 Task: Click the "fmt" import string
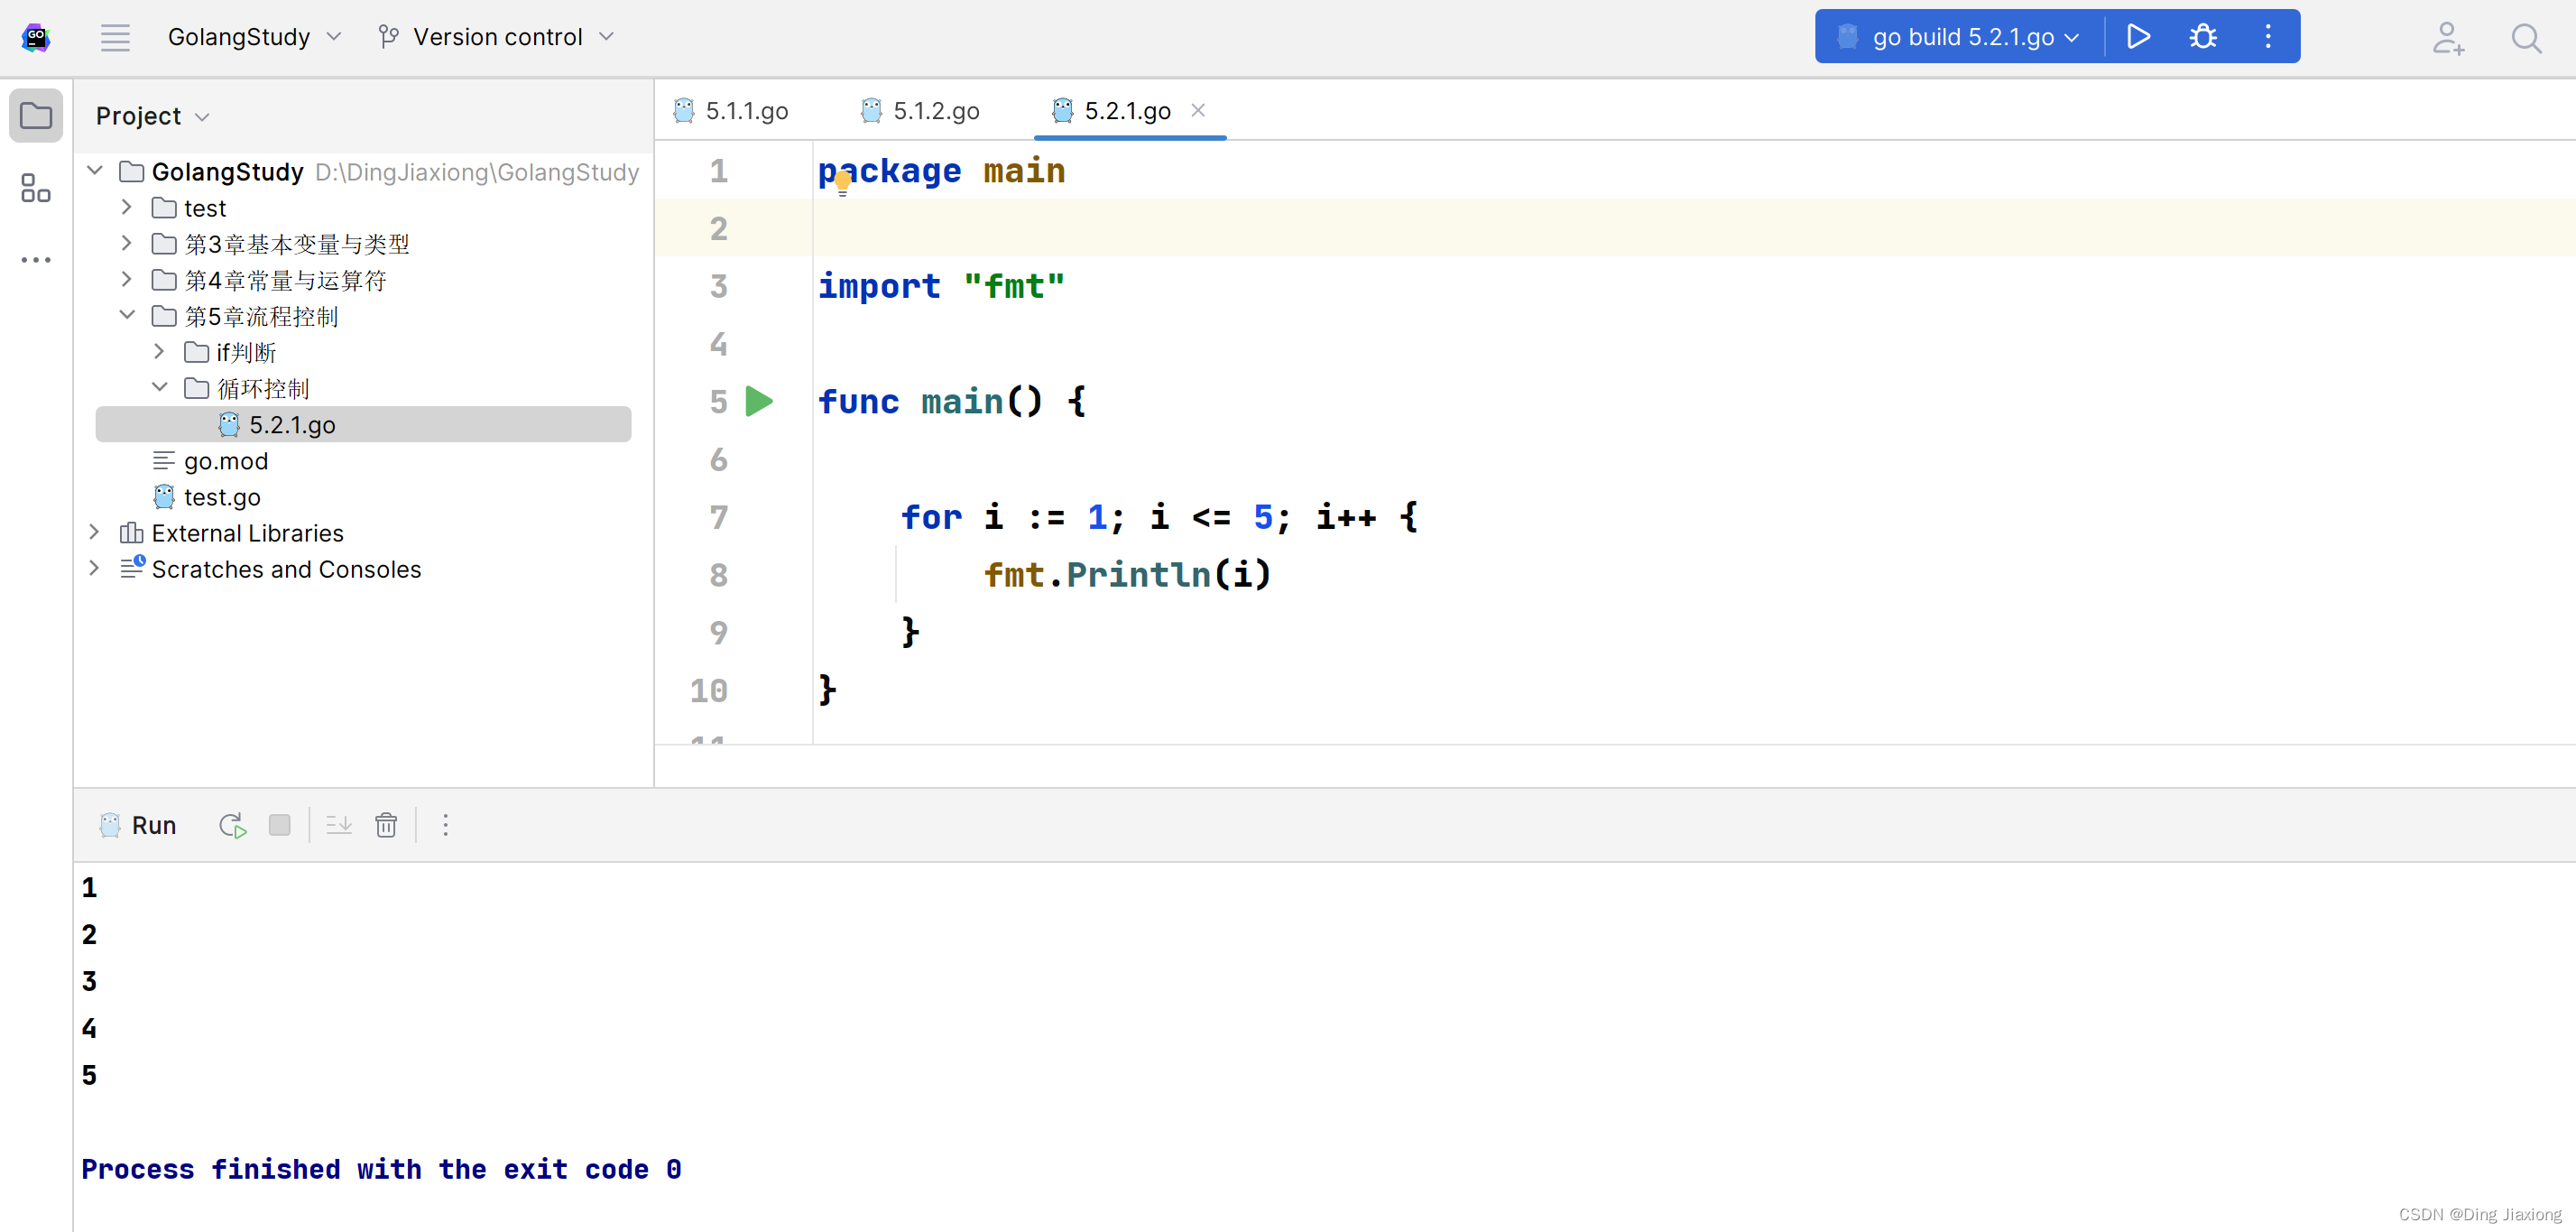pyautogui.click(x=1013, y=286)
